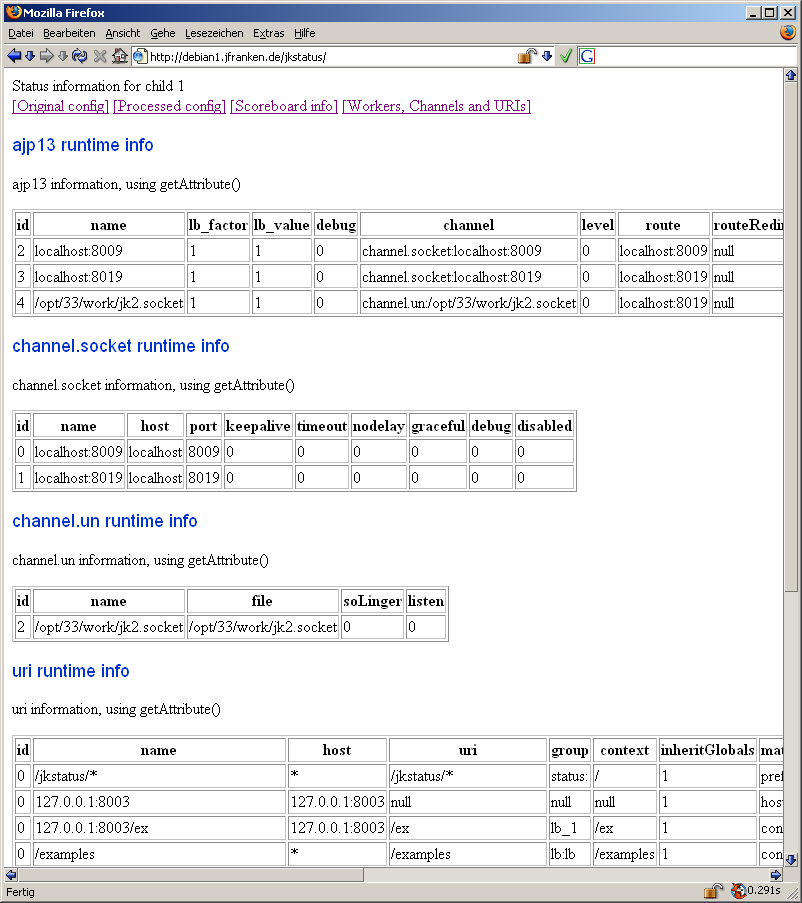Click 'lb_factor' column header in ajp13 table
Viewport: 802px width, 903px height.
pyautogui.click(x=218, y=225)
